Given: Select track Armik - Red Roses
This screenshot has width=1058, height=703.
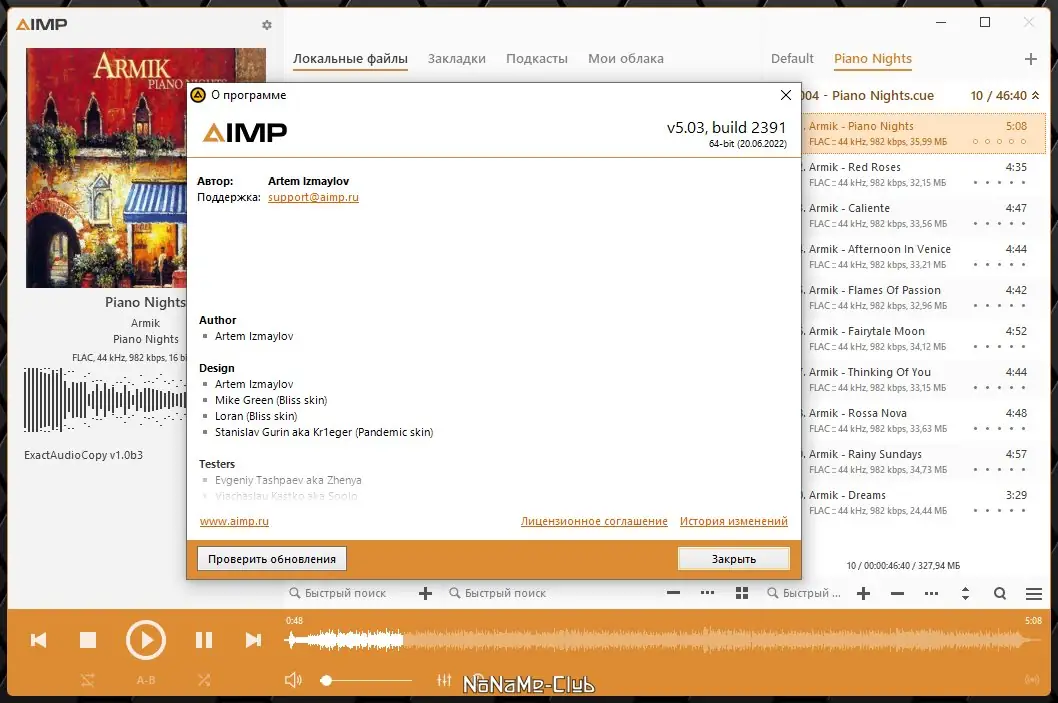Looking at the screenshot, I should pos(923,174).
